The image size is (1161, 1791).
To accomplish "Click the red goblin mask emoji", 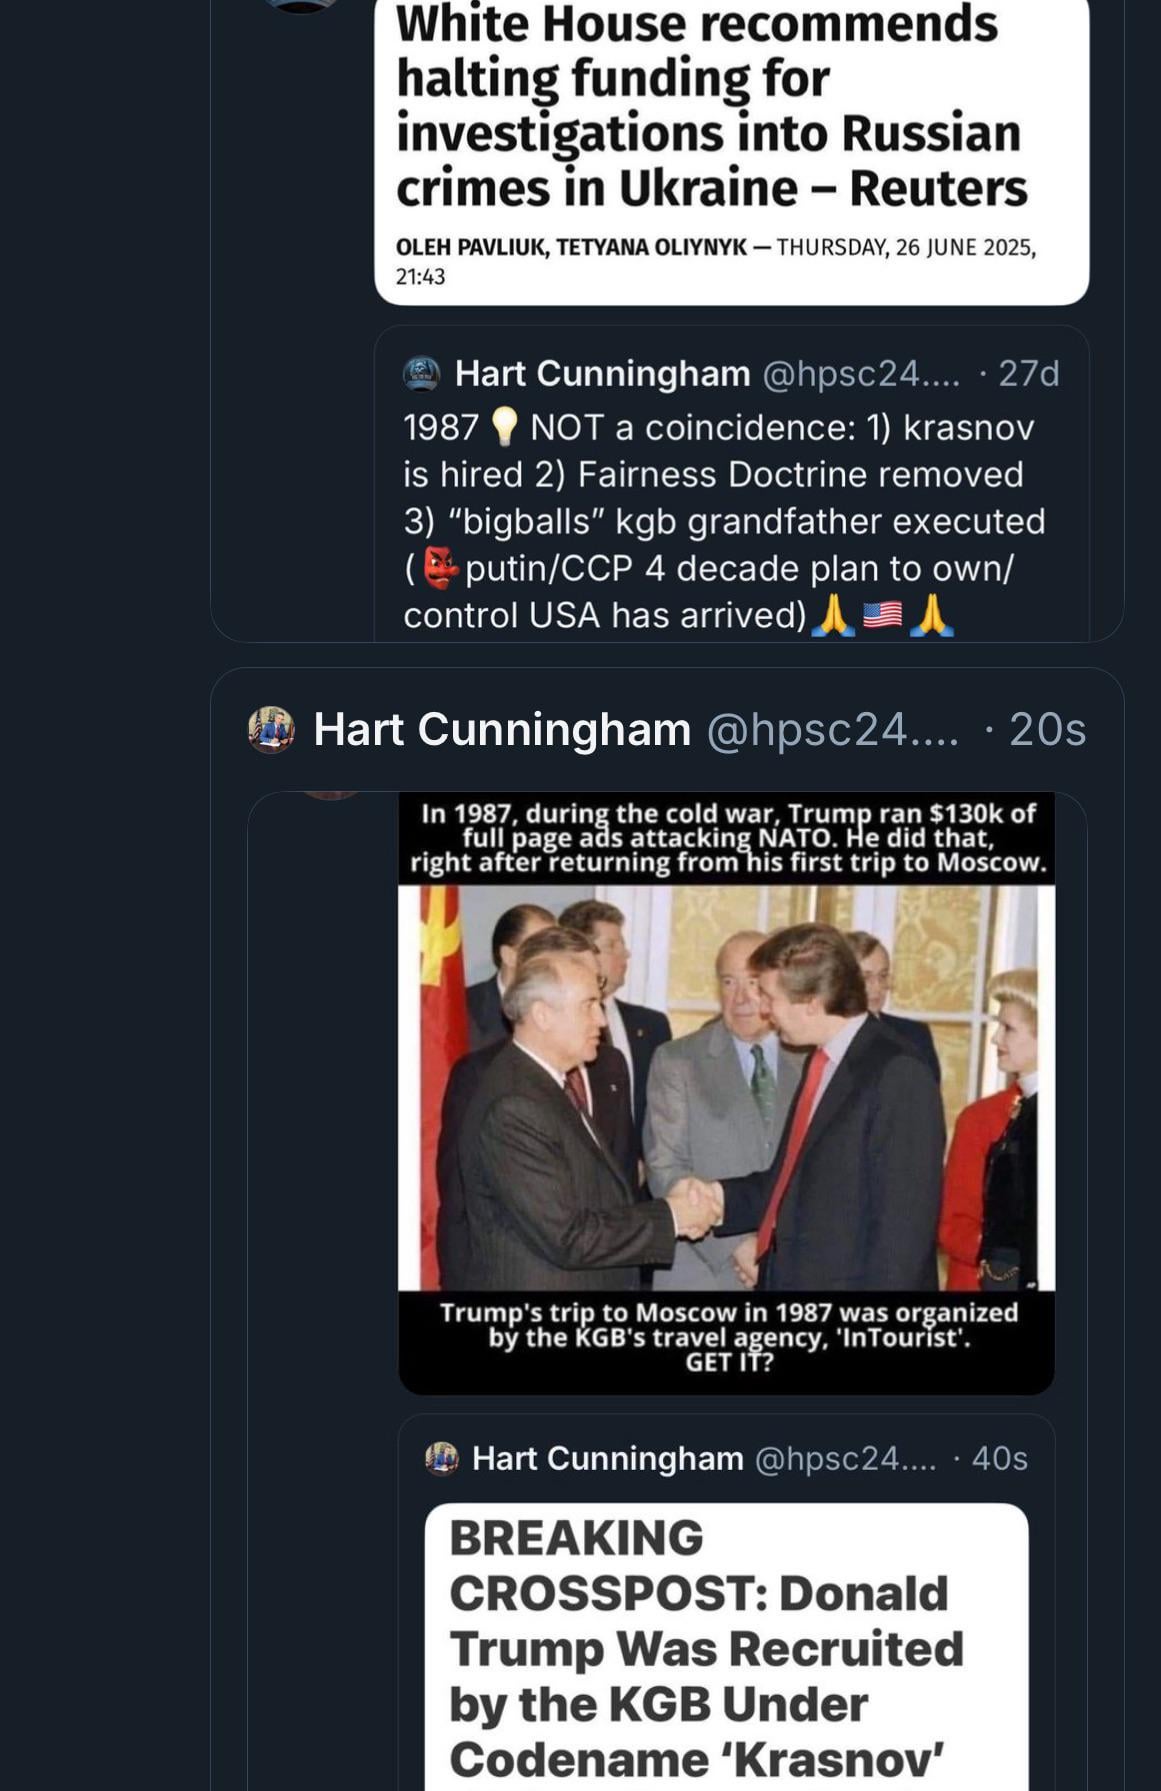I will [440, 568].
